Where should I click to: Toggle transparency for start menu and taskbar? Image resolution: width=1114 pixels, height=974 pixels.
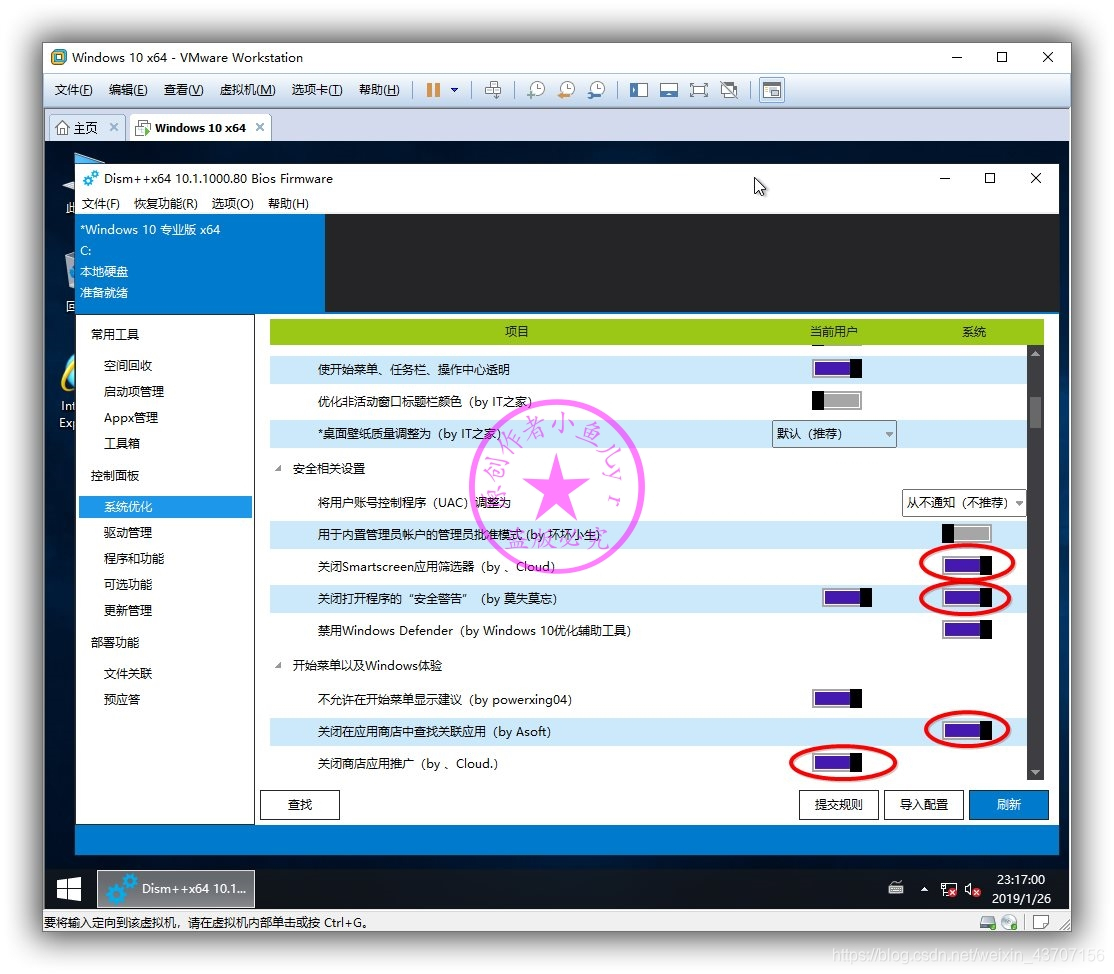pyautogui.click(x=837, y=369)
